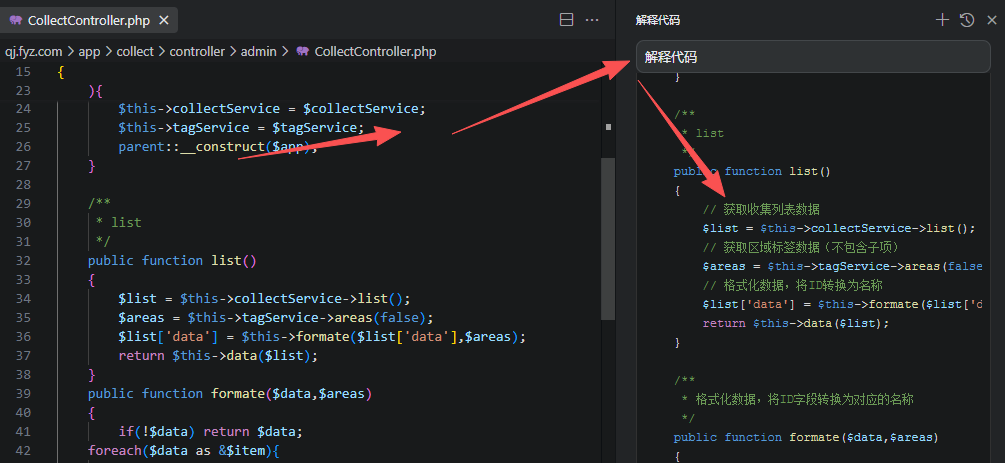The image size is (1005, 463).
Task: Click editor line 37 return $this->data($list)
Action: click(x=218, y=355)
